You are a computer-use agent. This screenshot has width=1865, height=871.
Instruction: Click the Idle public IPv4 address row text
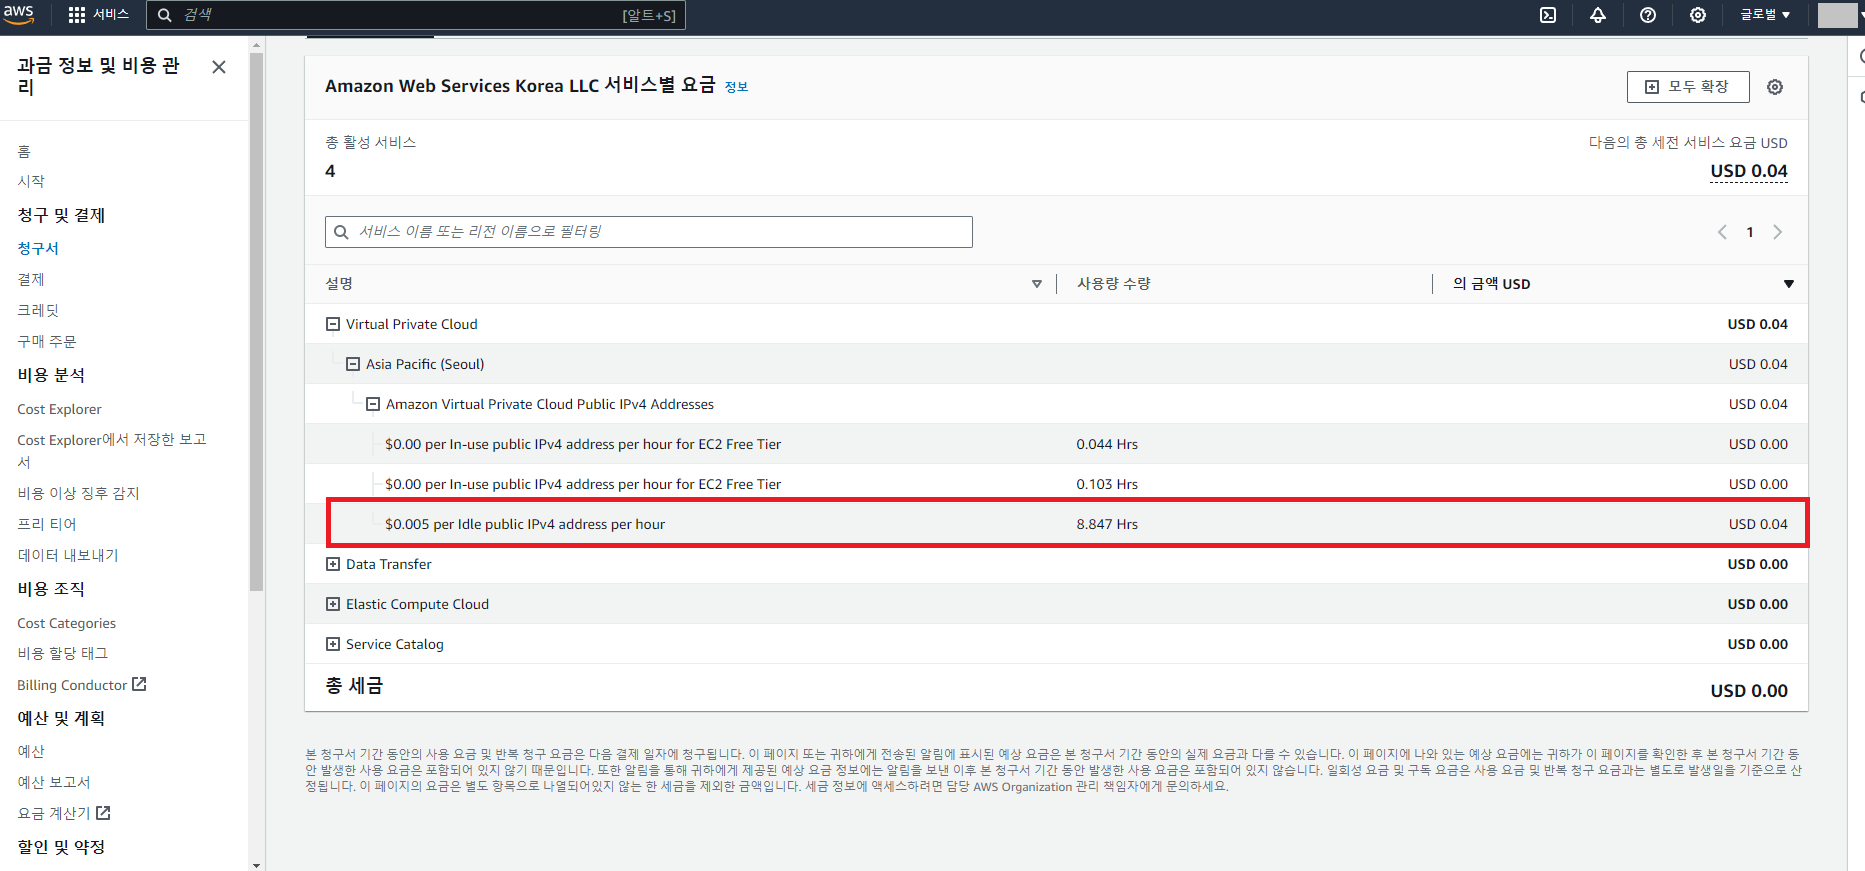525,524
